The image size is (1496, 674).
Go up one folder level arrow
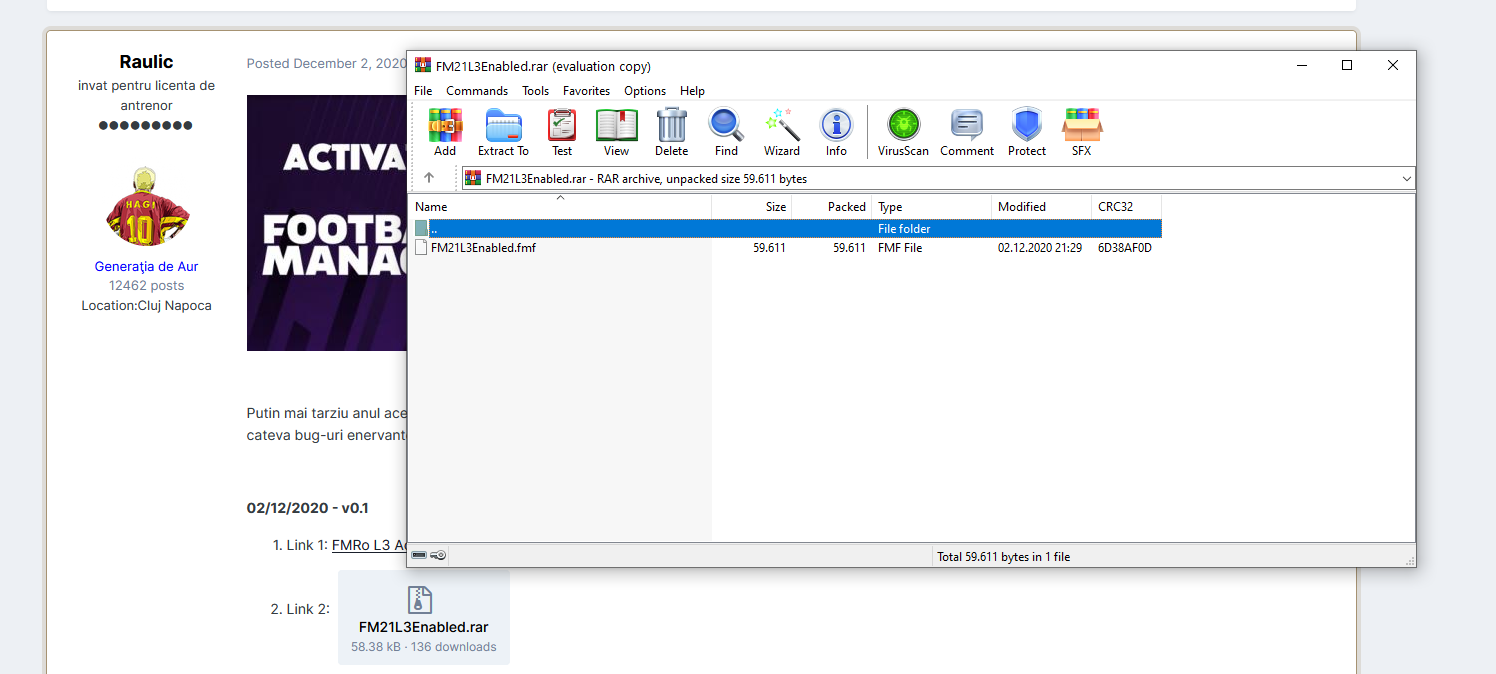coord(429,178)
